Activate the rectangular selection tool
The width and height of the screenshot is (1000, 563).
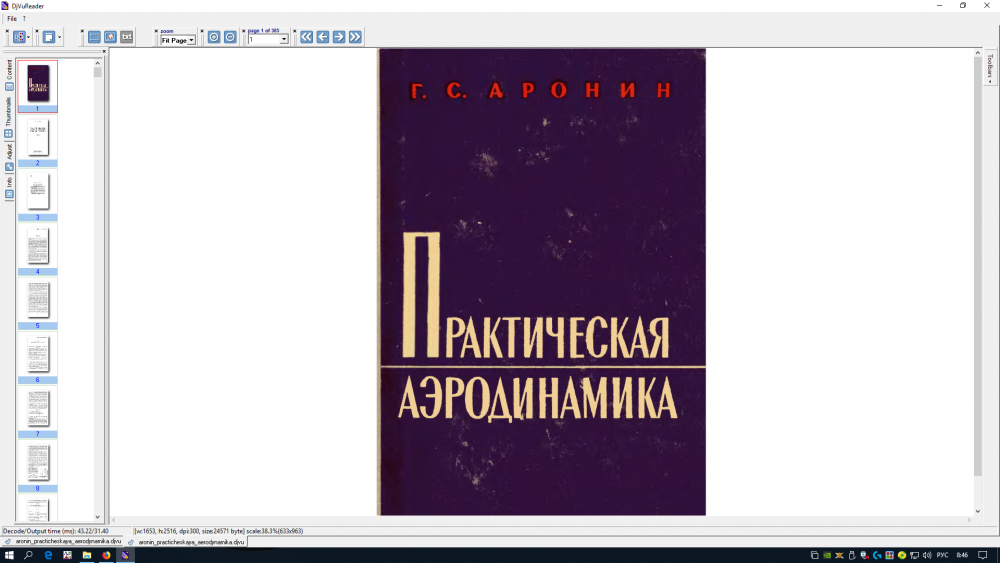94,37
